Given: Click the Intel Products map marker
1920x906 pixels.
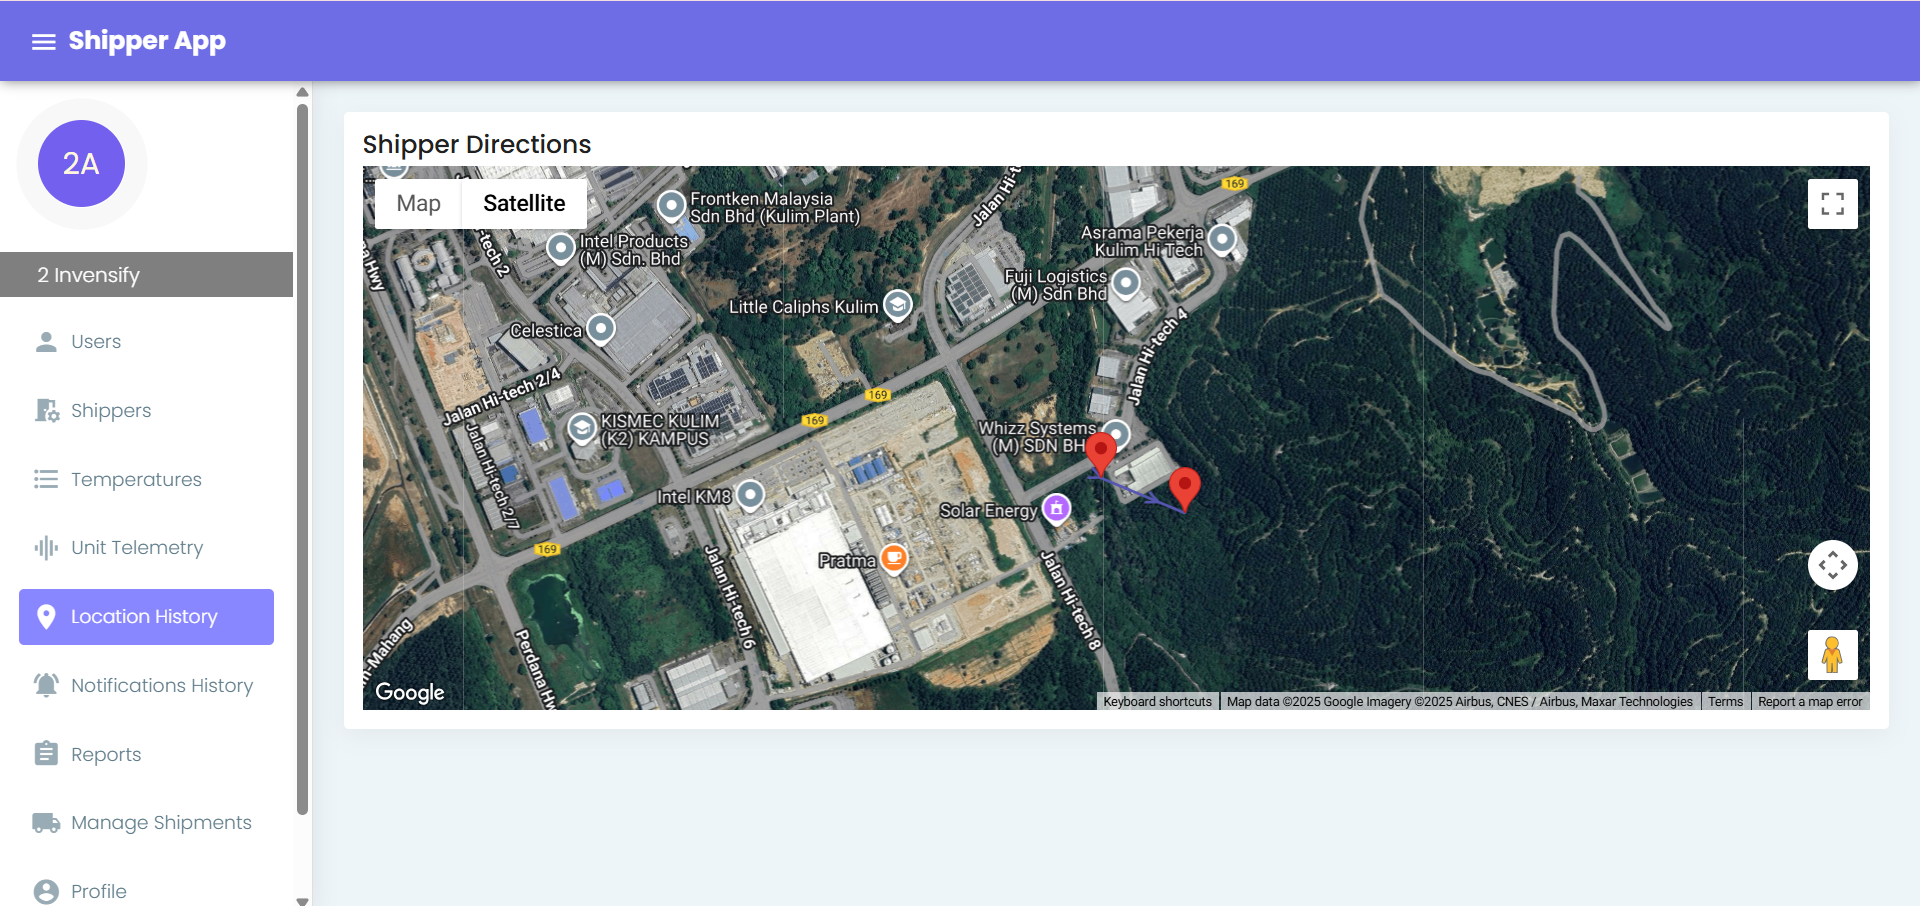Looking at the screenshot, I should (x=561, y=247).
